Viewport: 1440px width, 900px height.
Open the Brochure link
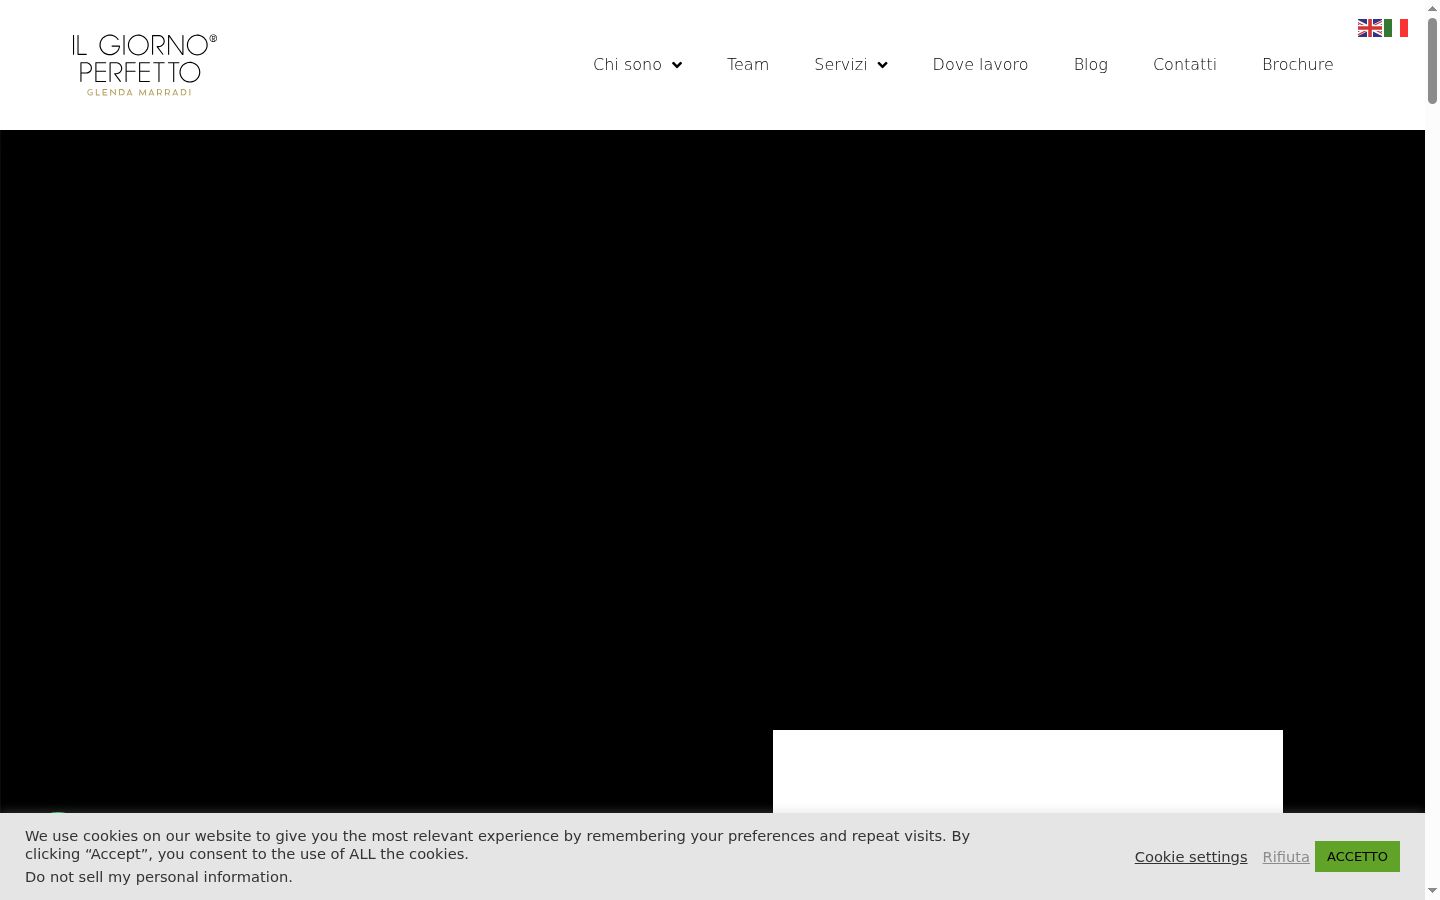1298,64
